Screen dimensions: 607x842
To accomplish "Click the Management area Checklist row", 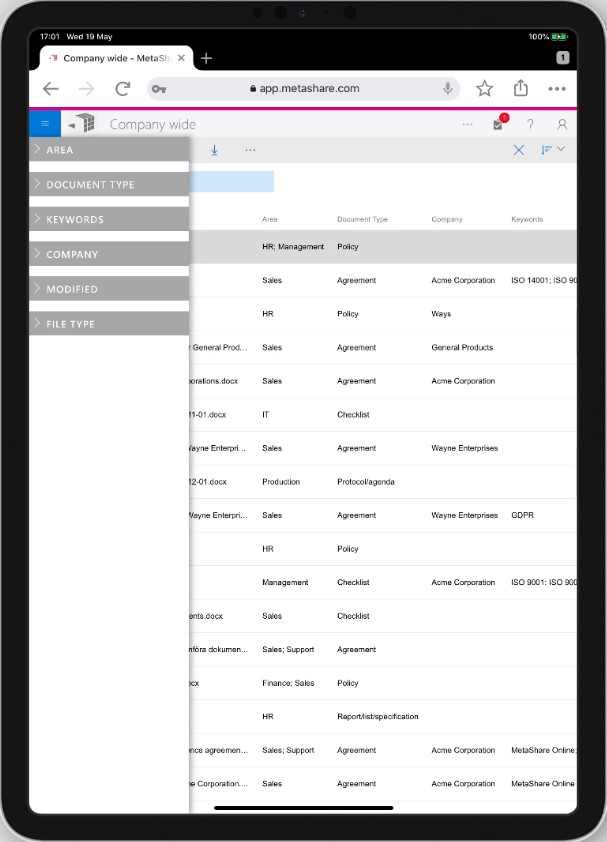I will (x=383, y=582).
